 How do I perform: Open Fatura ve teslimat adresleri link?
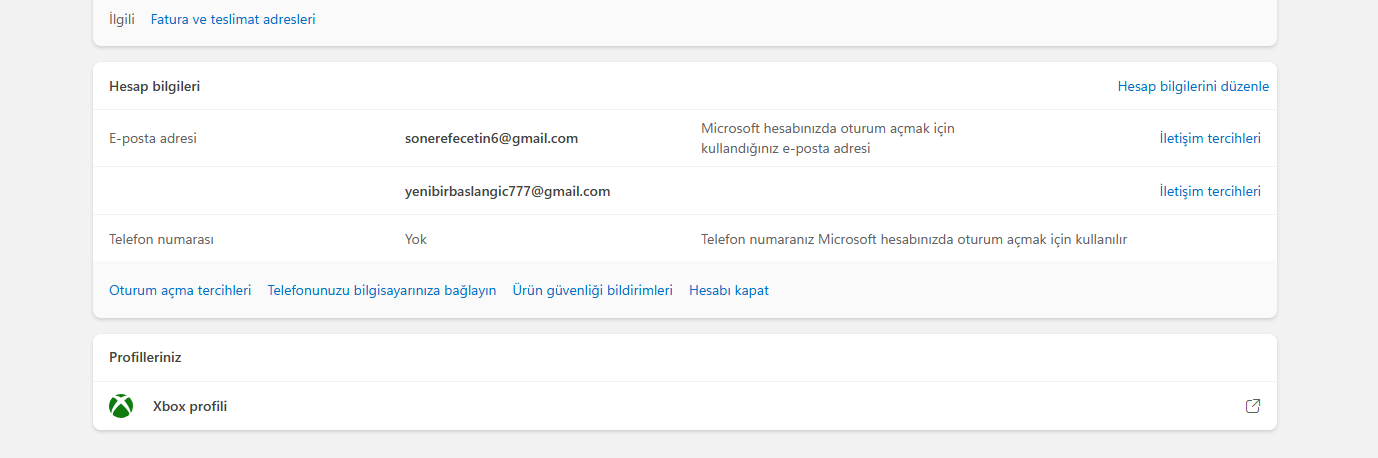[233, 19]
